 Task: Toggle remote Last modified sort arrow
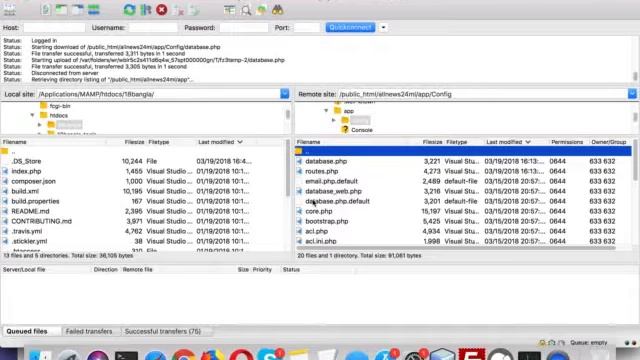[528, 142]
